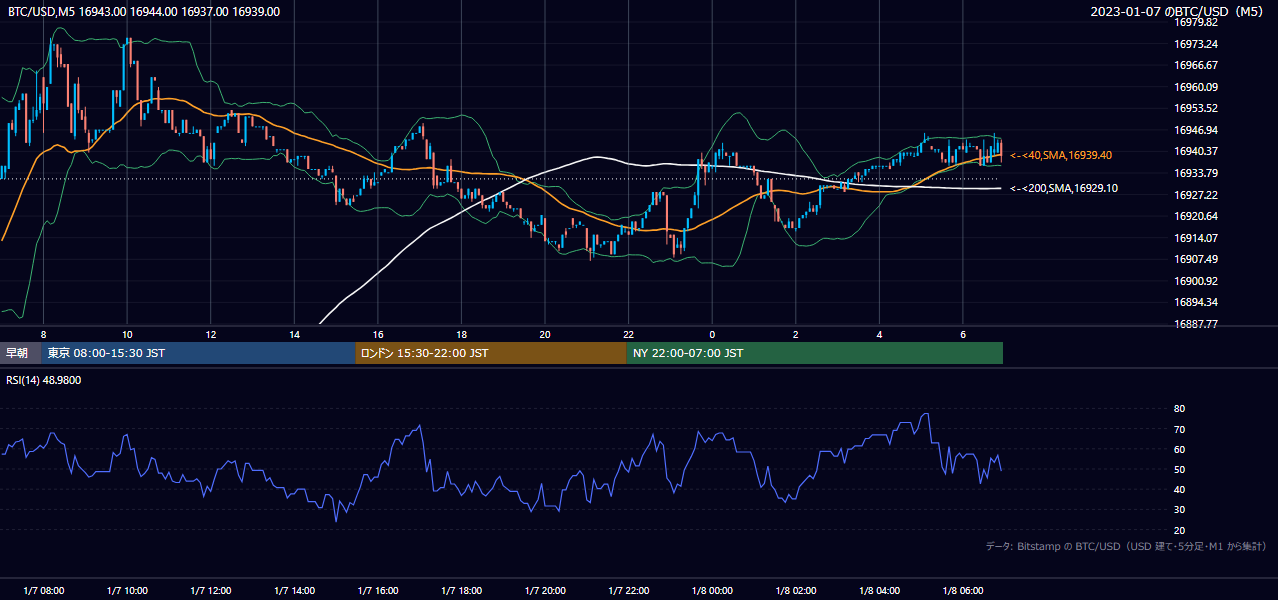1278x600 pixels.
Task: Click the date axis label 1/7 08:00
Action: pyautogui.click(x=43, y=590)
